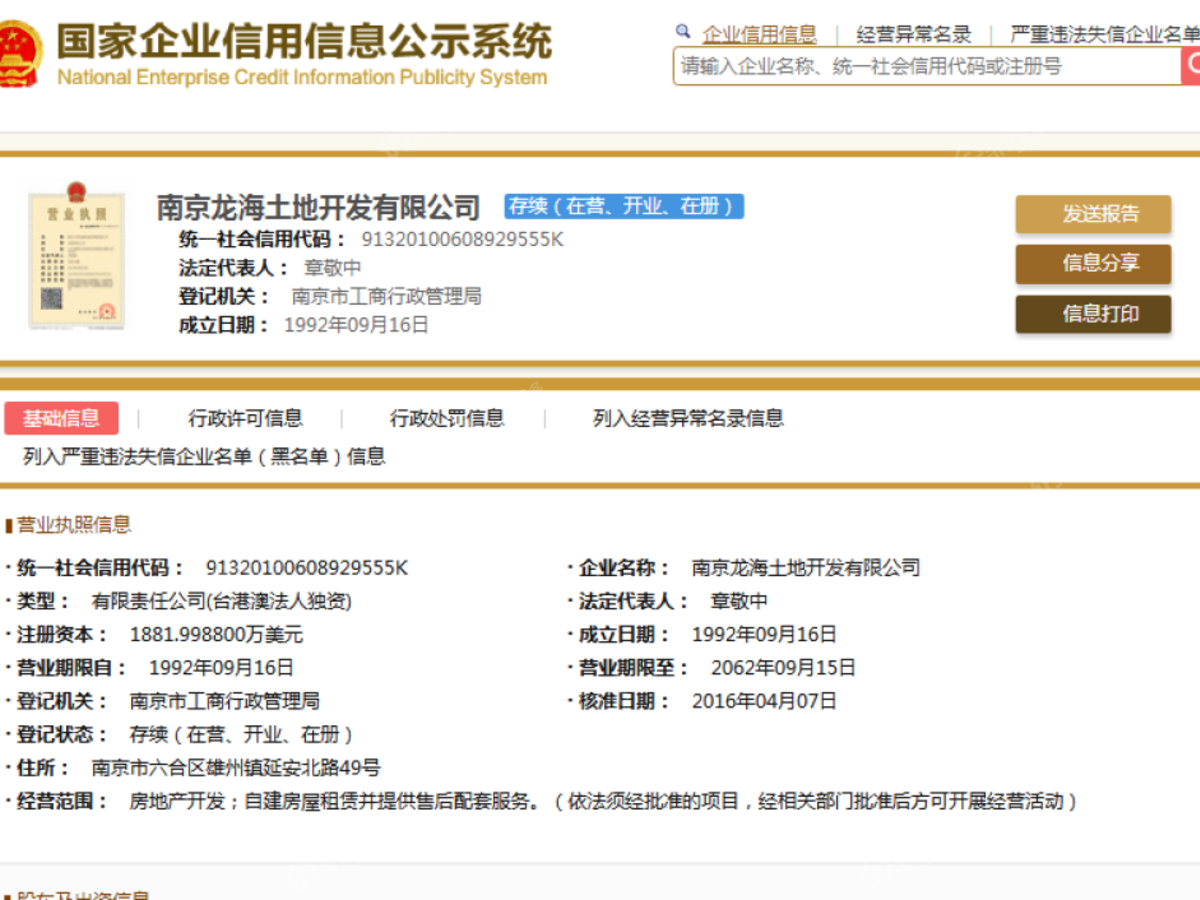This screenshot has width=1200, height=900.
Task: Click the English title National Enterprise Credit Information Publicity System
Action: [x=302, y=77]
